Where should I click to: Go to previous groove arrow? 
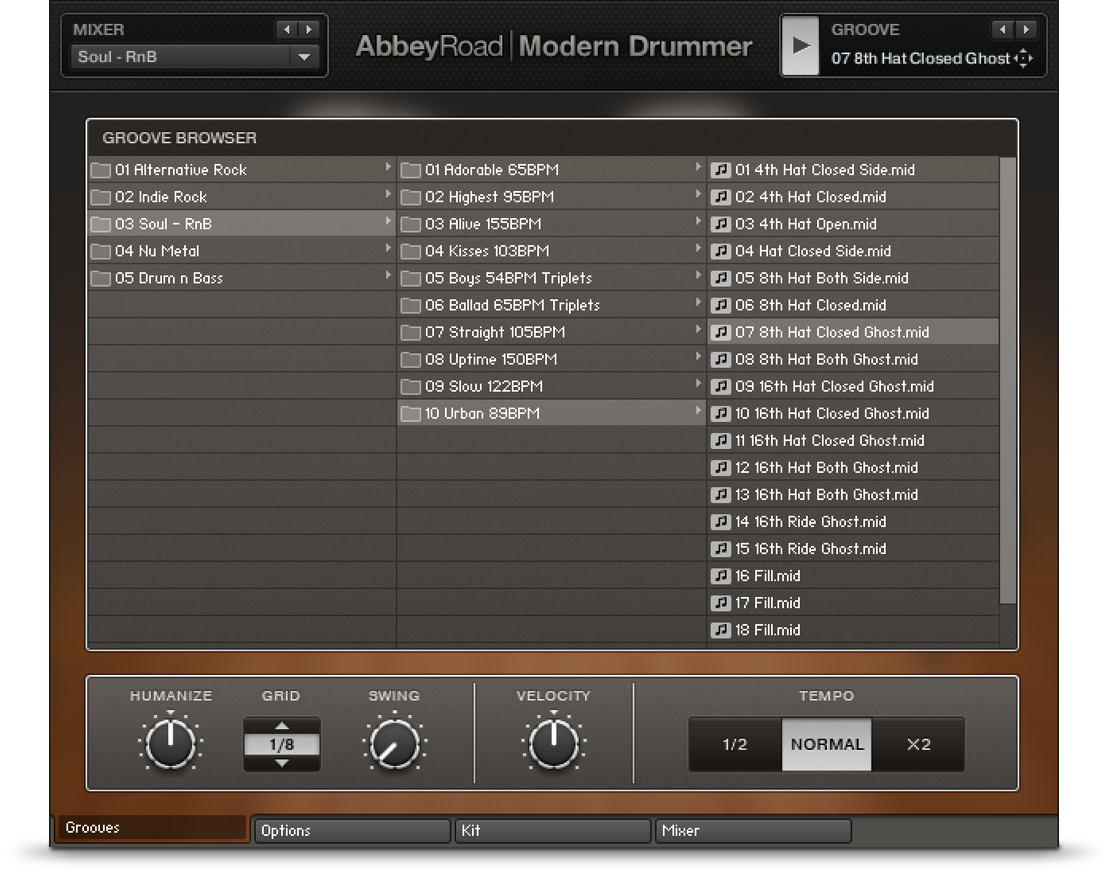tap(1002, 29)
